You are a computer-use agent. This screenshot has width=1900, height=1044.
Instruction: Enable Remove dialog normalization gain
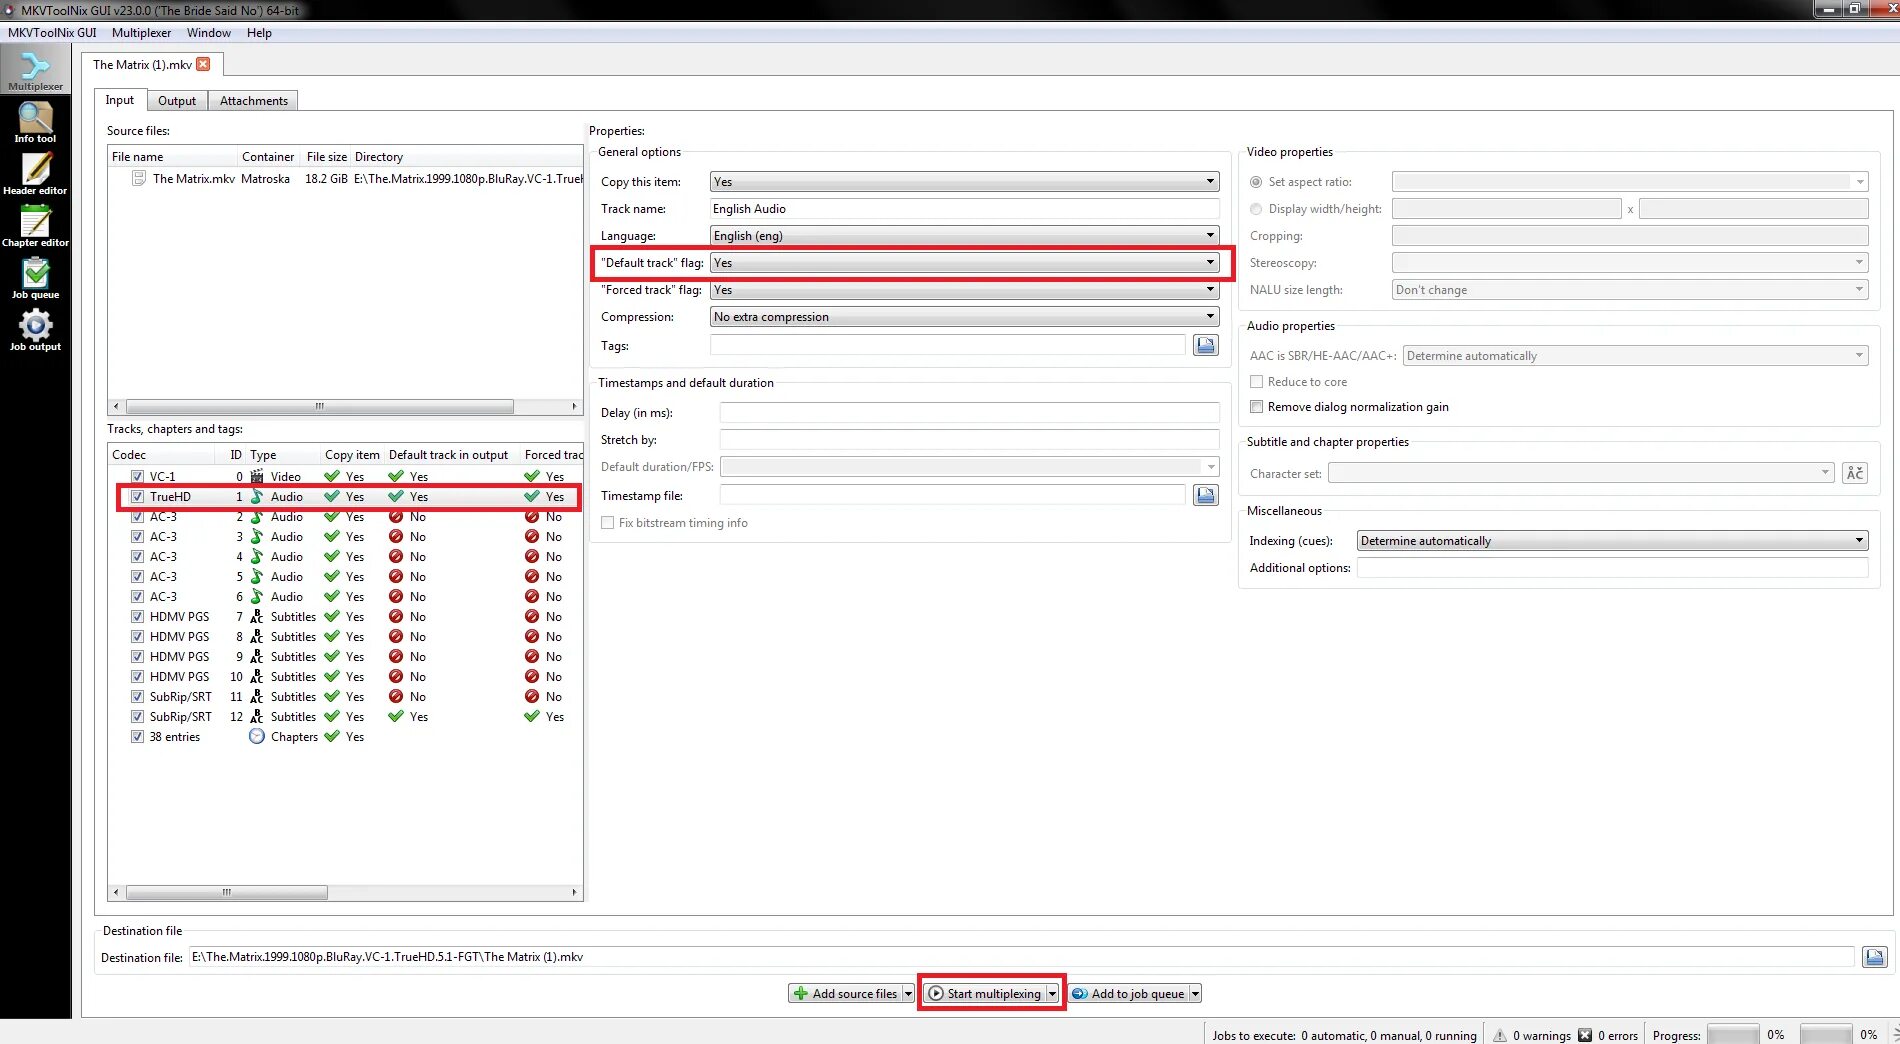pyautogui.click(x=1256, y=406)
